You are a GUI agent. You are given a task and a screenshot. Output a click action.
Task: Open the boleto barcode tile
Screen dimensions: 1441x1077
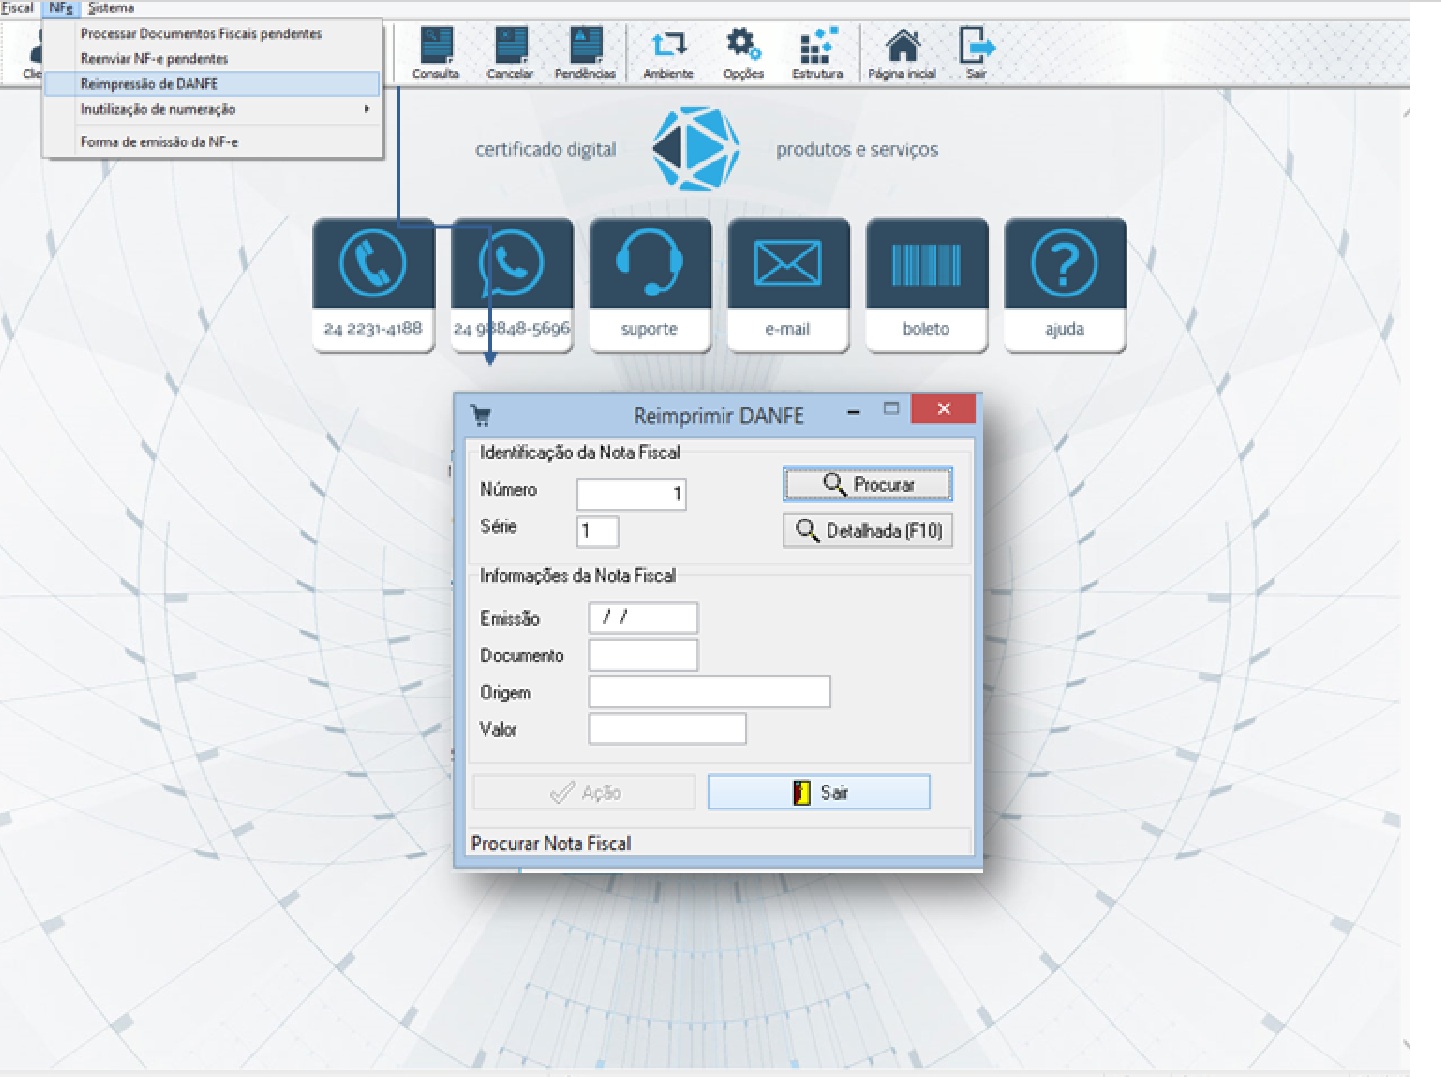tap(926, 285)
